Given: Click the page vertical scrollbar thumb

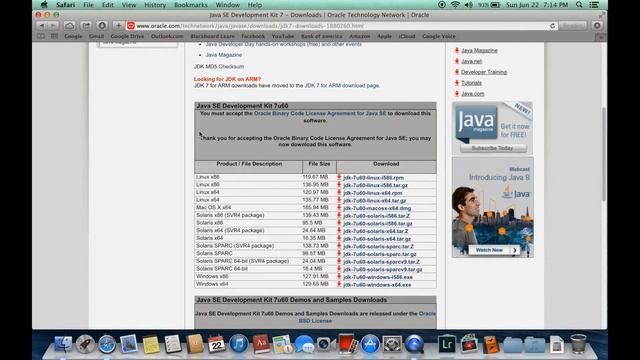Looking at the screenshot, I should click(x=604, y=154).
